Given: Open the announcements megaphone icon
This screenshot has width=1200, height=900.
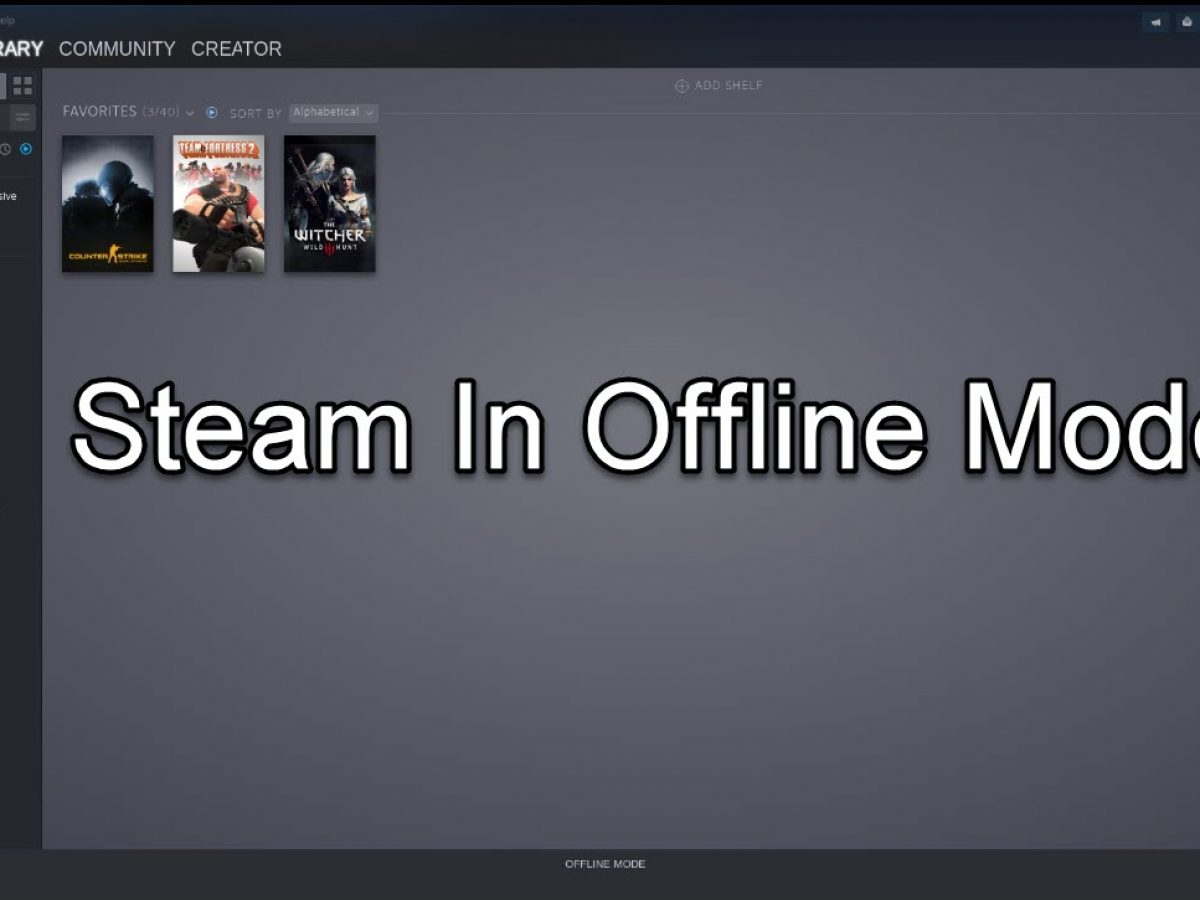Looking at the screenshot, I should tap(1156, 22).
